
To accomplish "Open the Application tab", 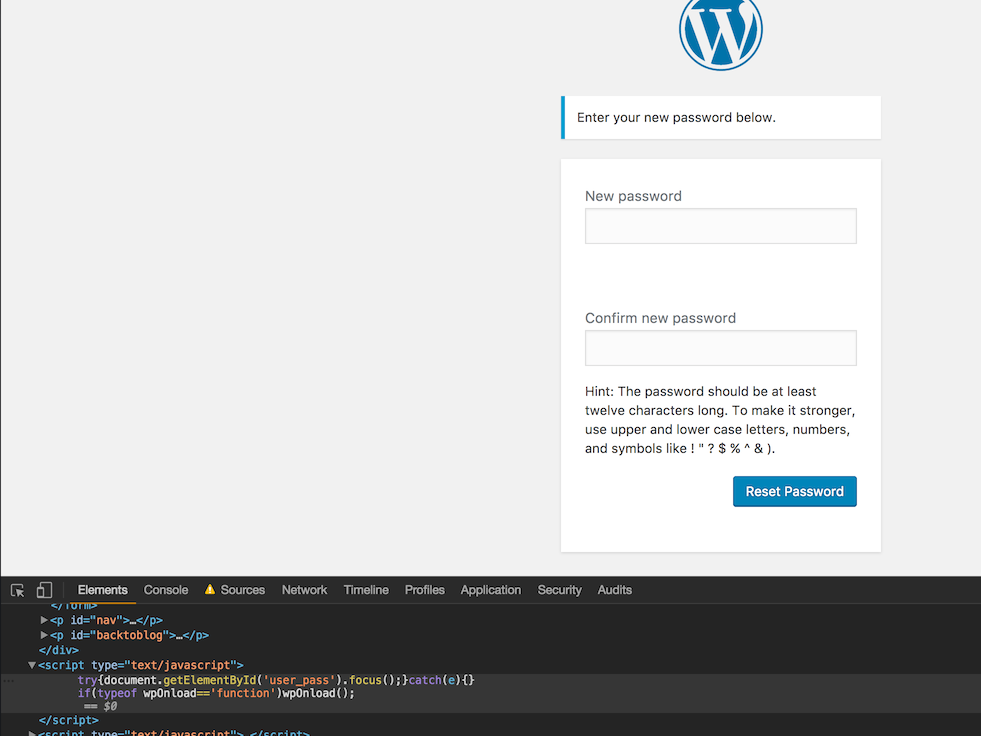I will 490,590.
